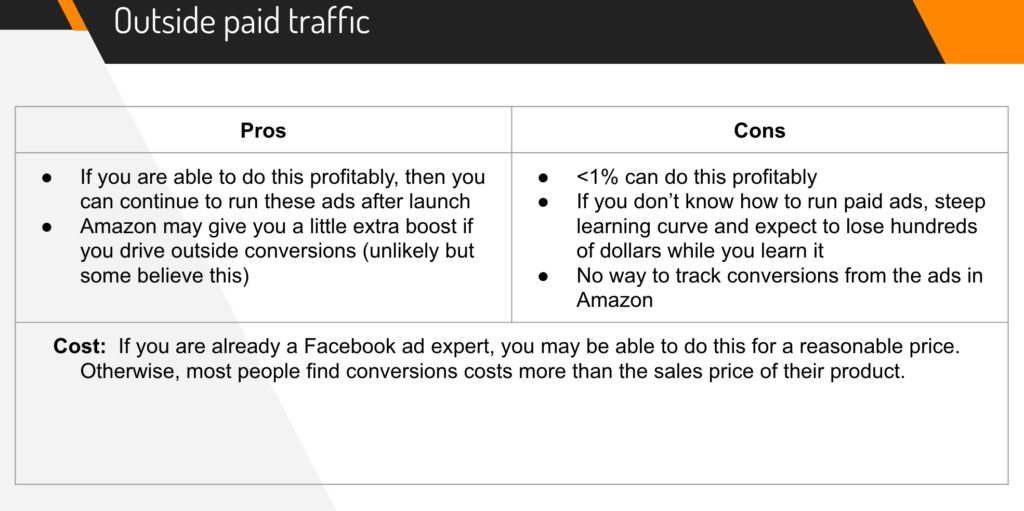Select the 'Pros' column header
The image size is (1024, 511).
(x=263, y=131)
